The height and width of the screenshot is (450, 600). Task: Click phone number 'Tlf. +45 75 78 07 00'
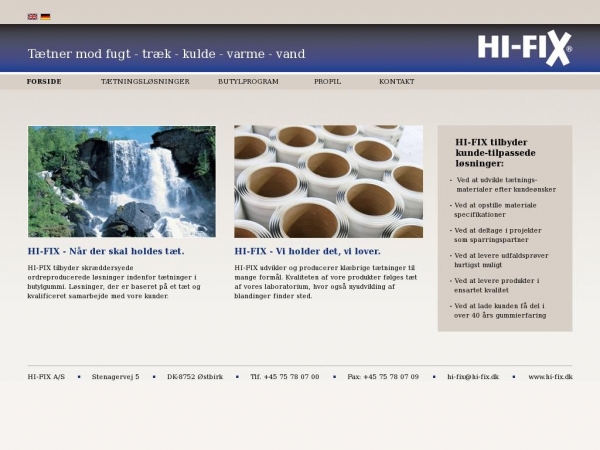point(285,377)
